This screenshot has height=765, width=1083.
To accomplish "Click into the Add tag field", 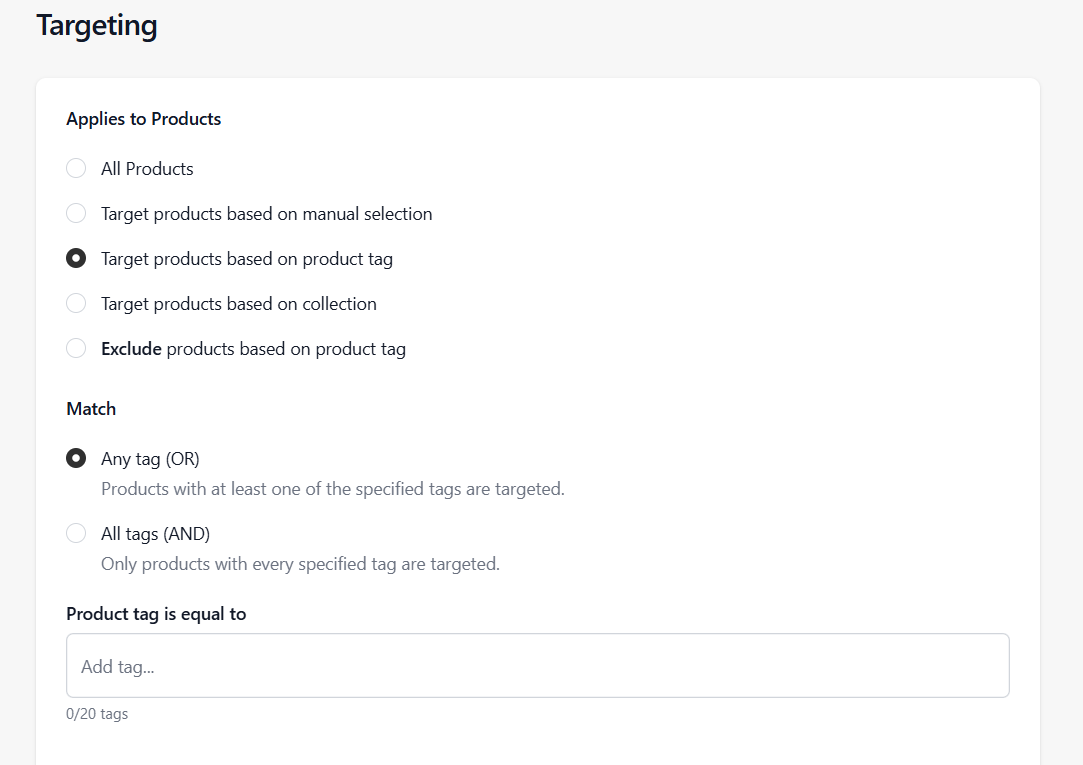I will point(537,666).
